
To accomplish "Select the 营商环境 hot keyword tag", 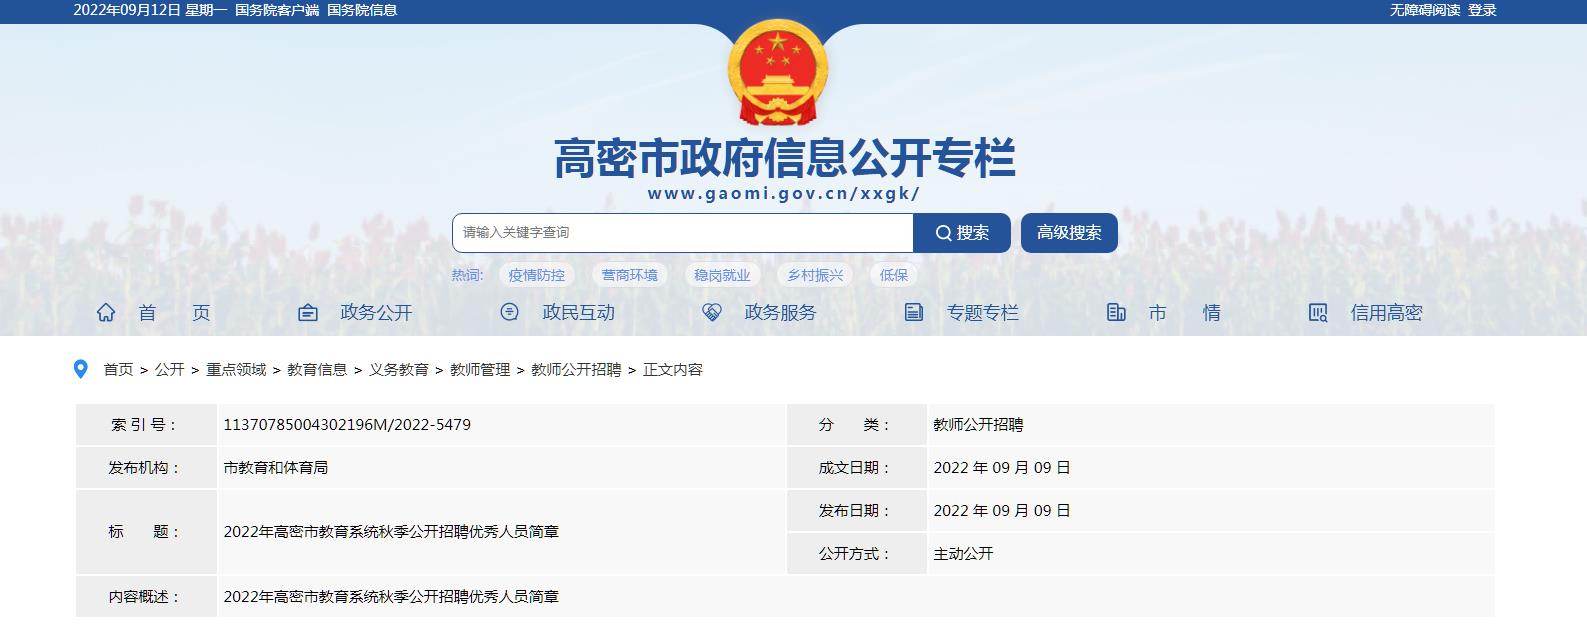I will pyautogui.click(x=629, y=275).
